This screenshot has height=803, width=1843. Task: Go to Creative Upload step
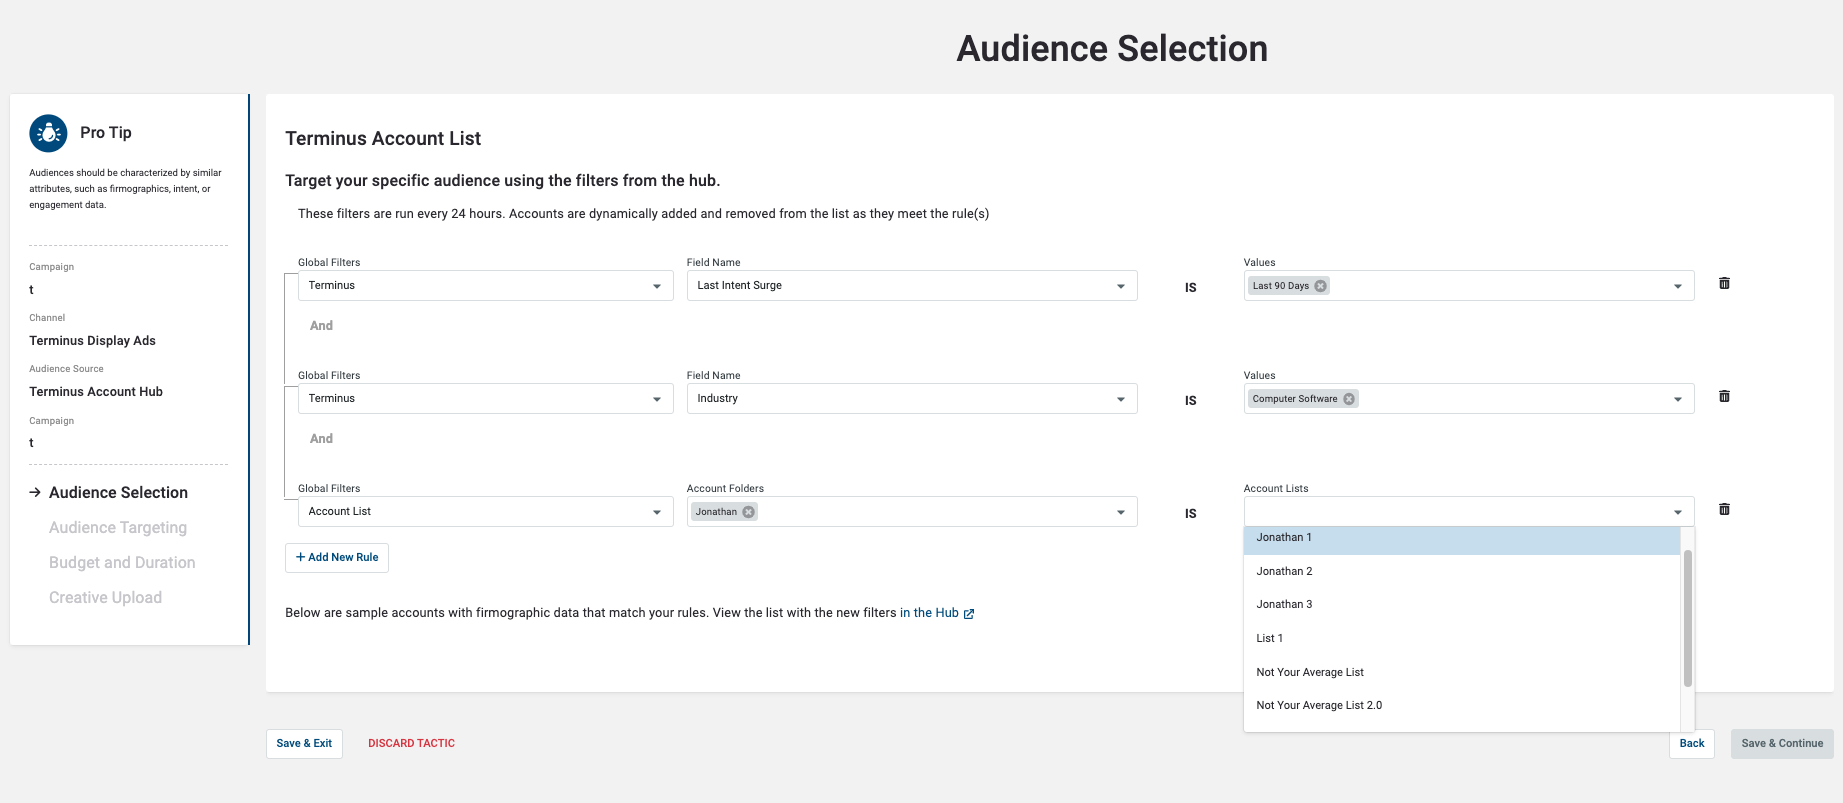coord(105,598)
